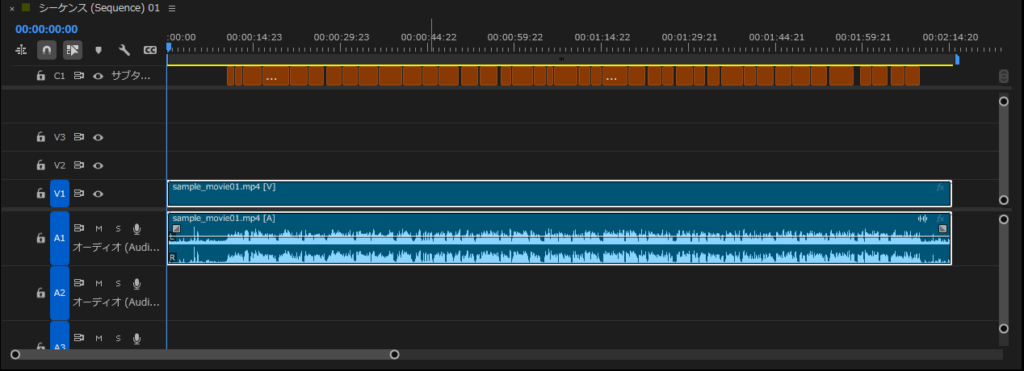Click the insert sequence as nest icon
This screenshot has width=1024, height=371.
21,50
